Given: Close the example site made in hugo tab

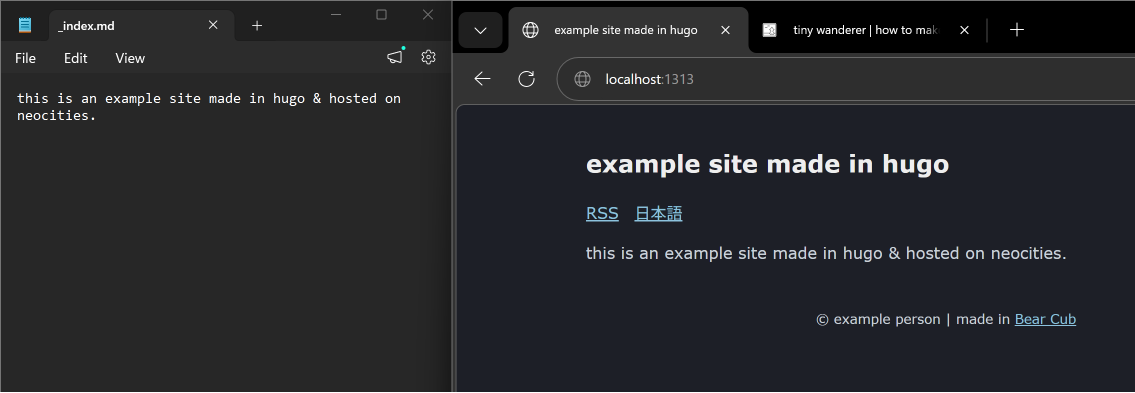Looking at the screenshot, I should click(725, 30).
